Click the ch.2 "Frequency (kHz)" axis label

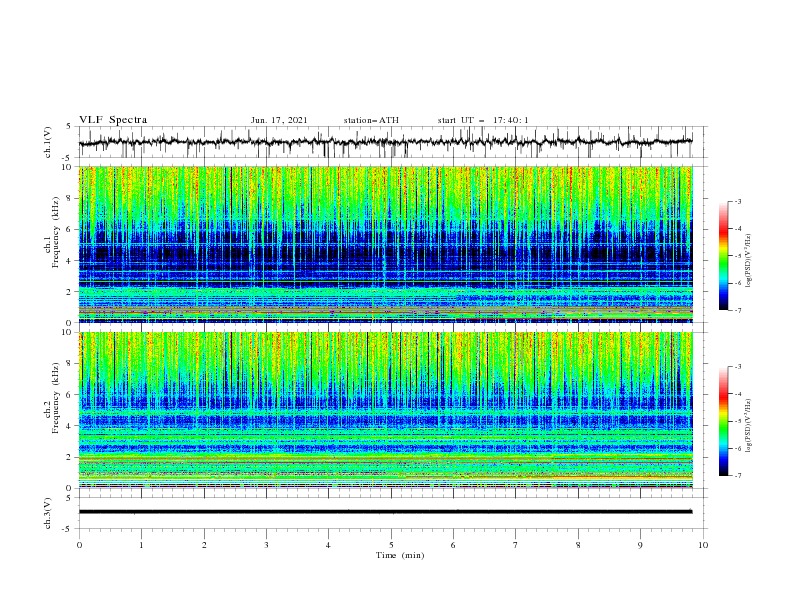pos(56,398)
